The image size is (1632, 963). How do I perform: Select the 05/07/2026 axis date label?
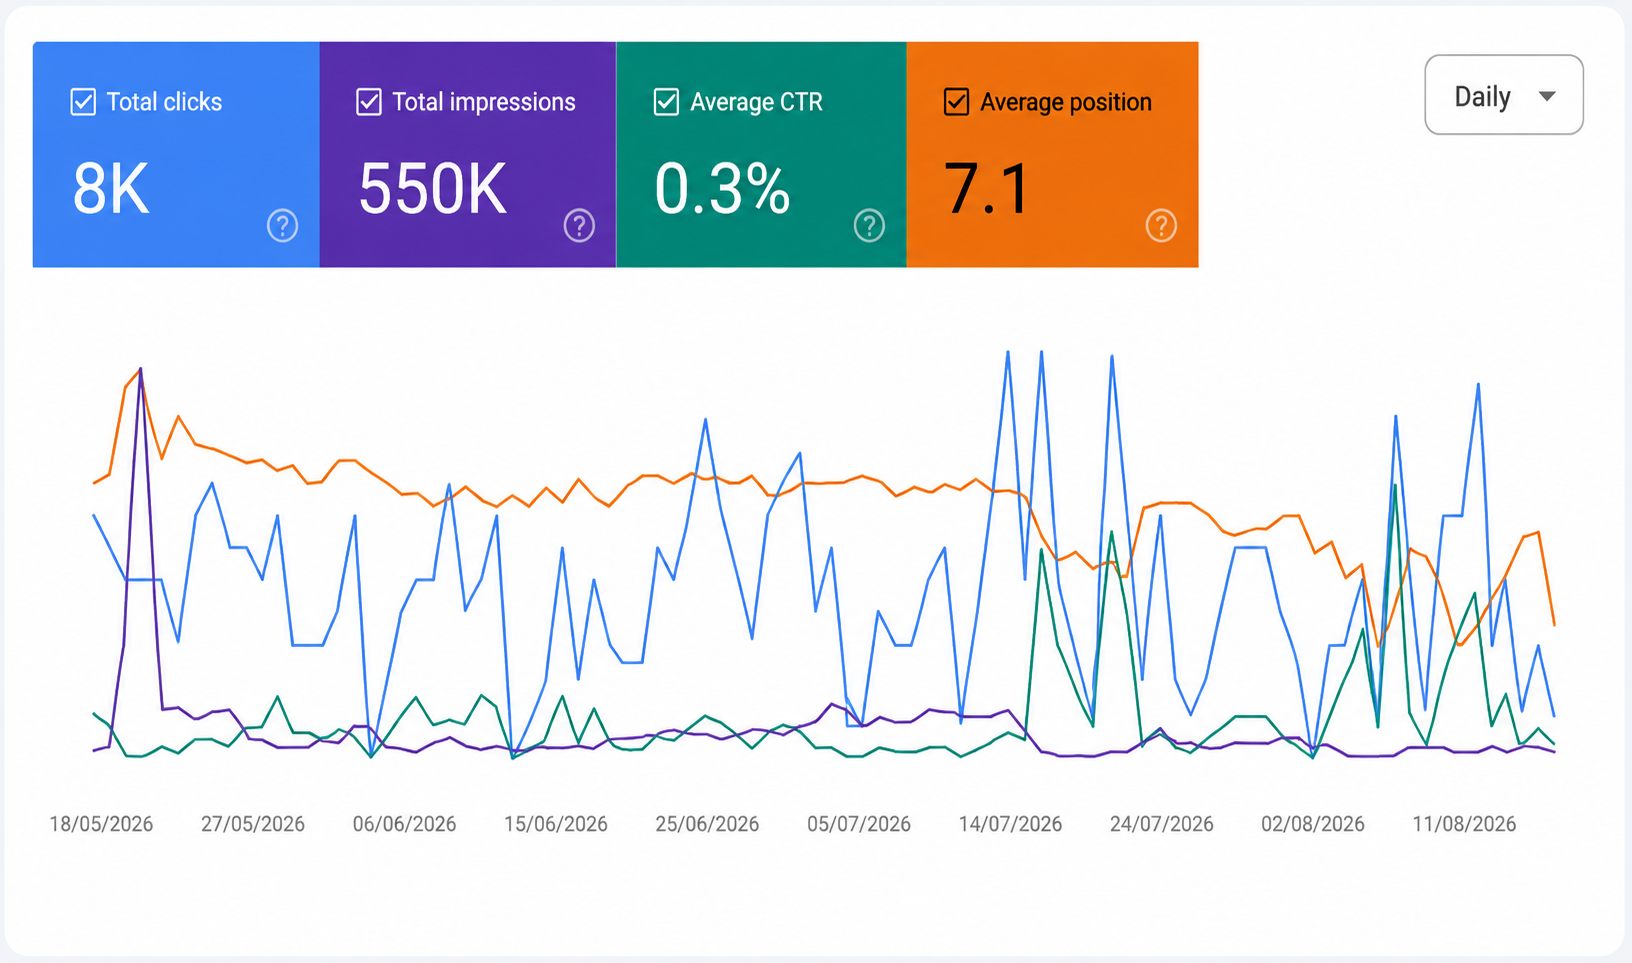coord(859,824)
